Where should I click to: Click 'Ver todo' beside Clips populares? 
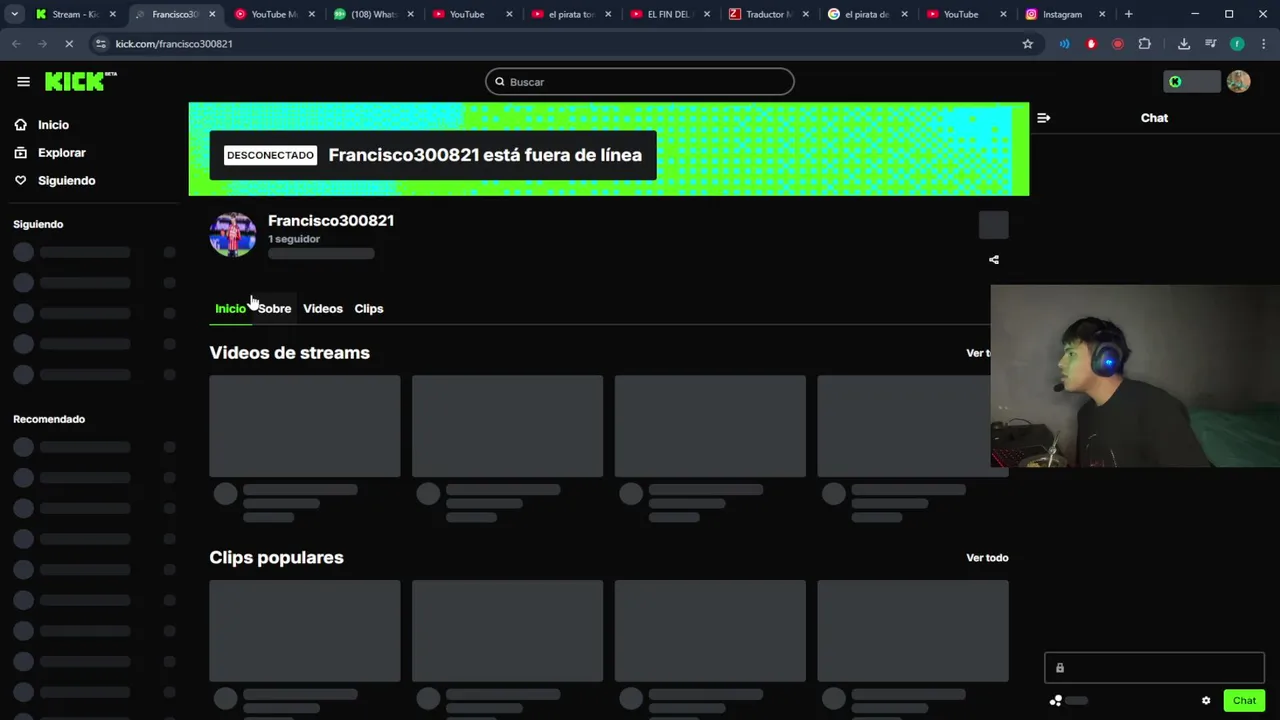(987, 558)
